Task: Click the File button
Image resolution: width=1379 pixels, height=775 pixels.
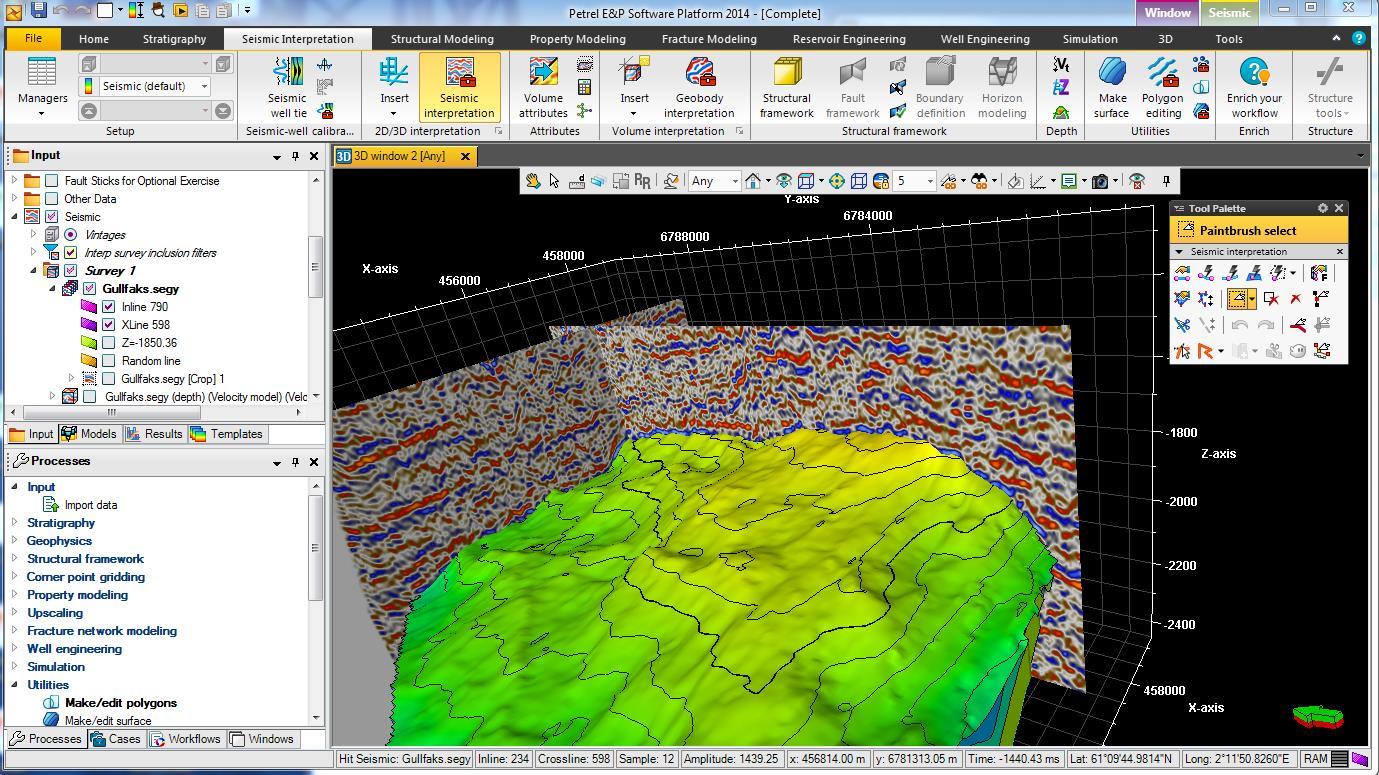Action: tap(33, 39)
